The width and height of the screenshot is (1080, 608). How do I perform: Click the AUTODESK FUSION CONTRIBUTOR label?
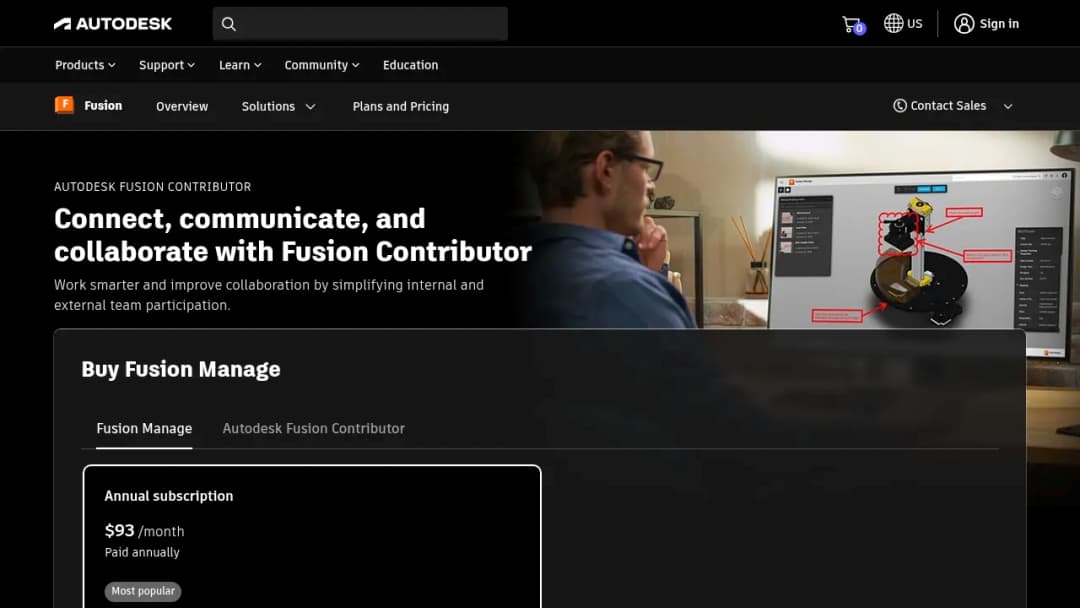click(x=152, y=187)
